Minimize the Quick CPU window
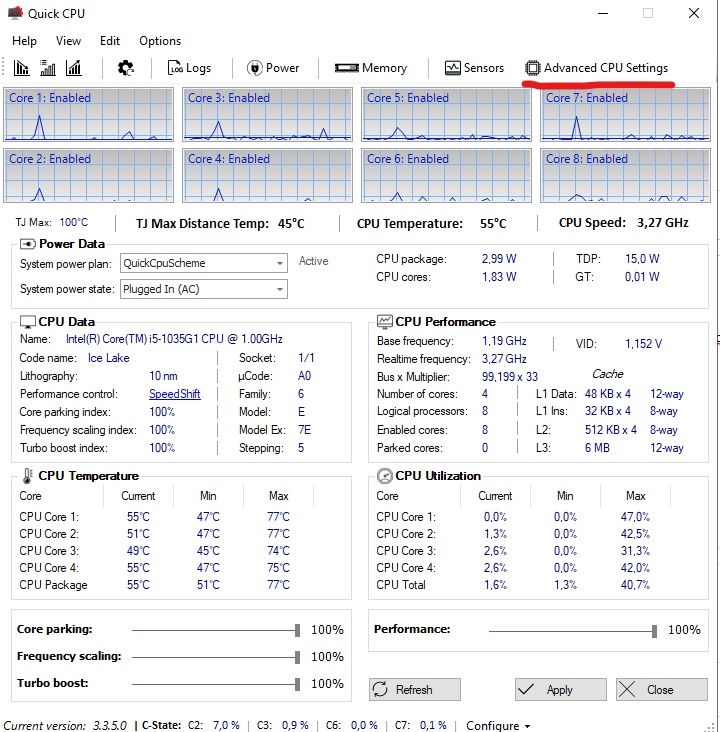This screenshot has width=720, height=732. [x=603, y=13]
